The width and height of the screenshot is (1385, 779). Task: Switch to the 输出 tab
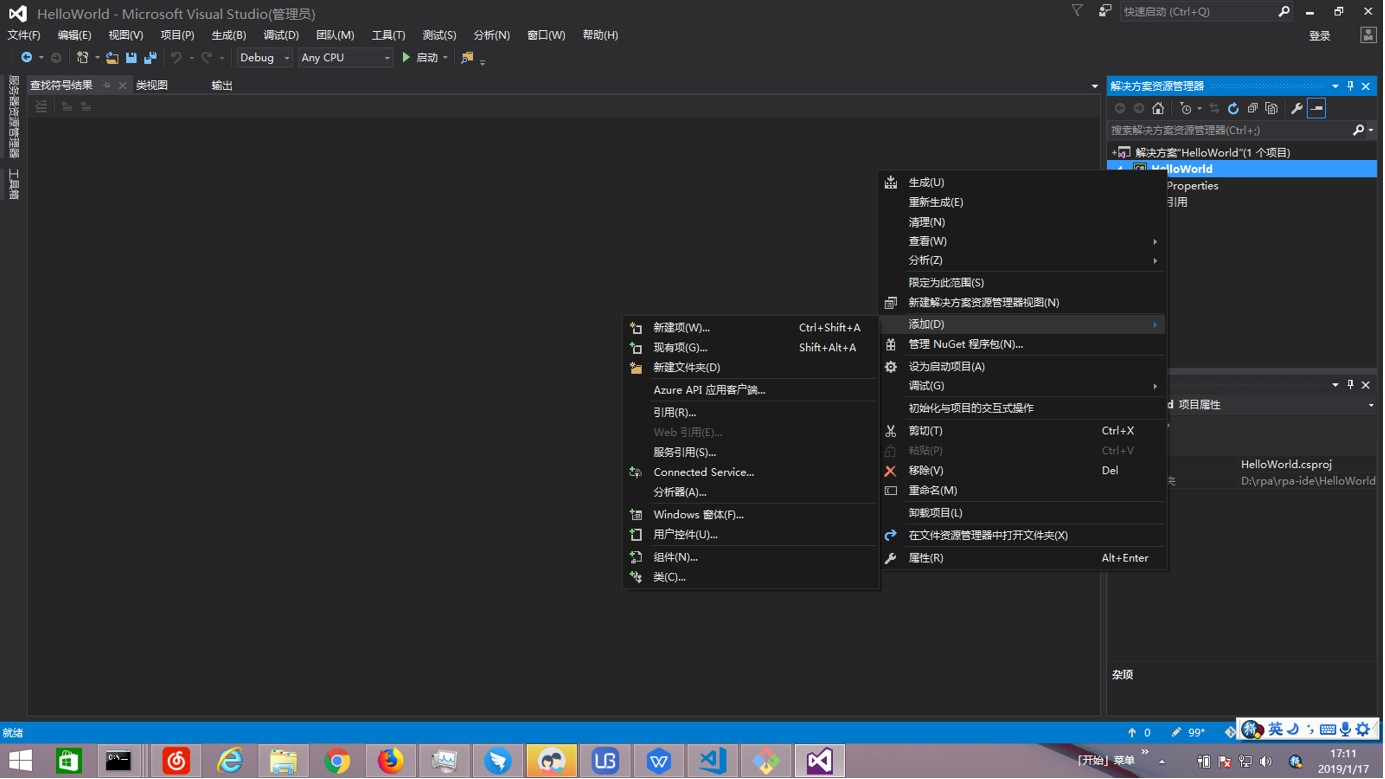222,86
